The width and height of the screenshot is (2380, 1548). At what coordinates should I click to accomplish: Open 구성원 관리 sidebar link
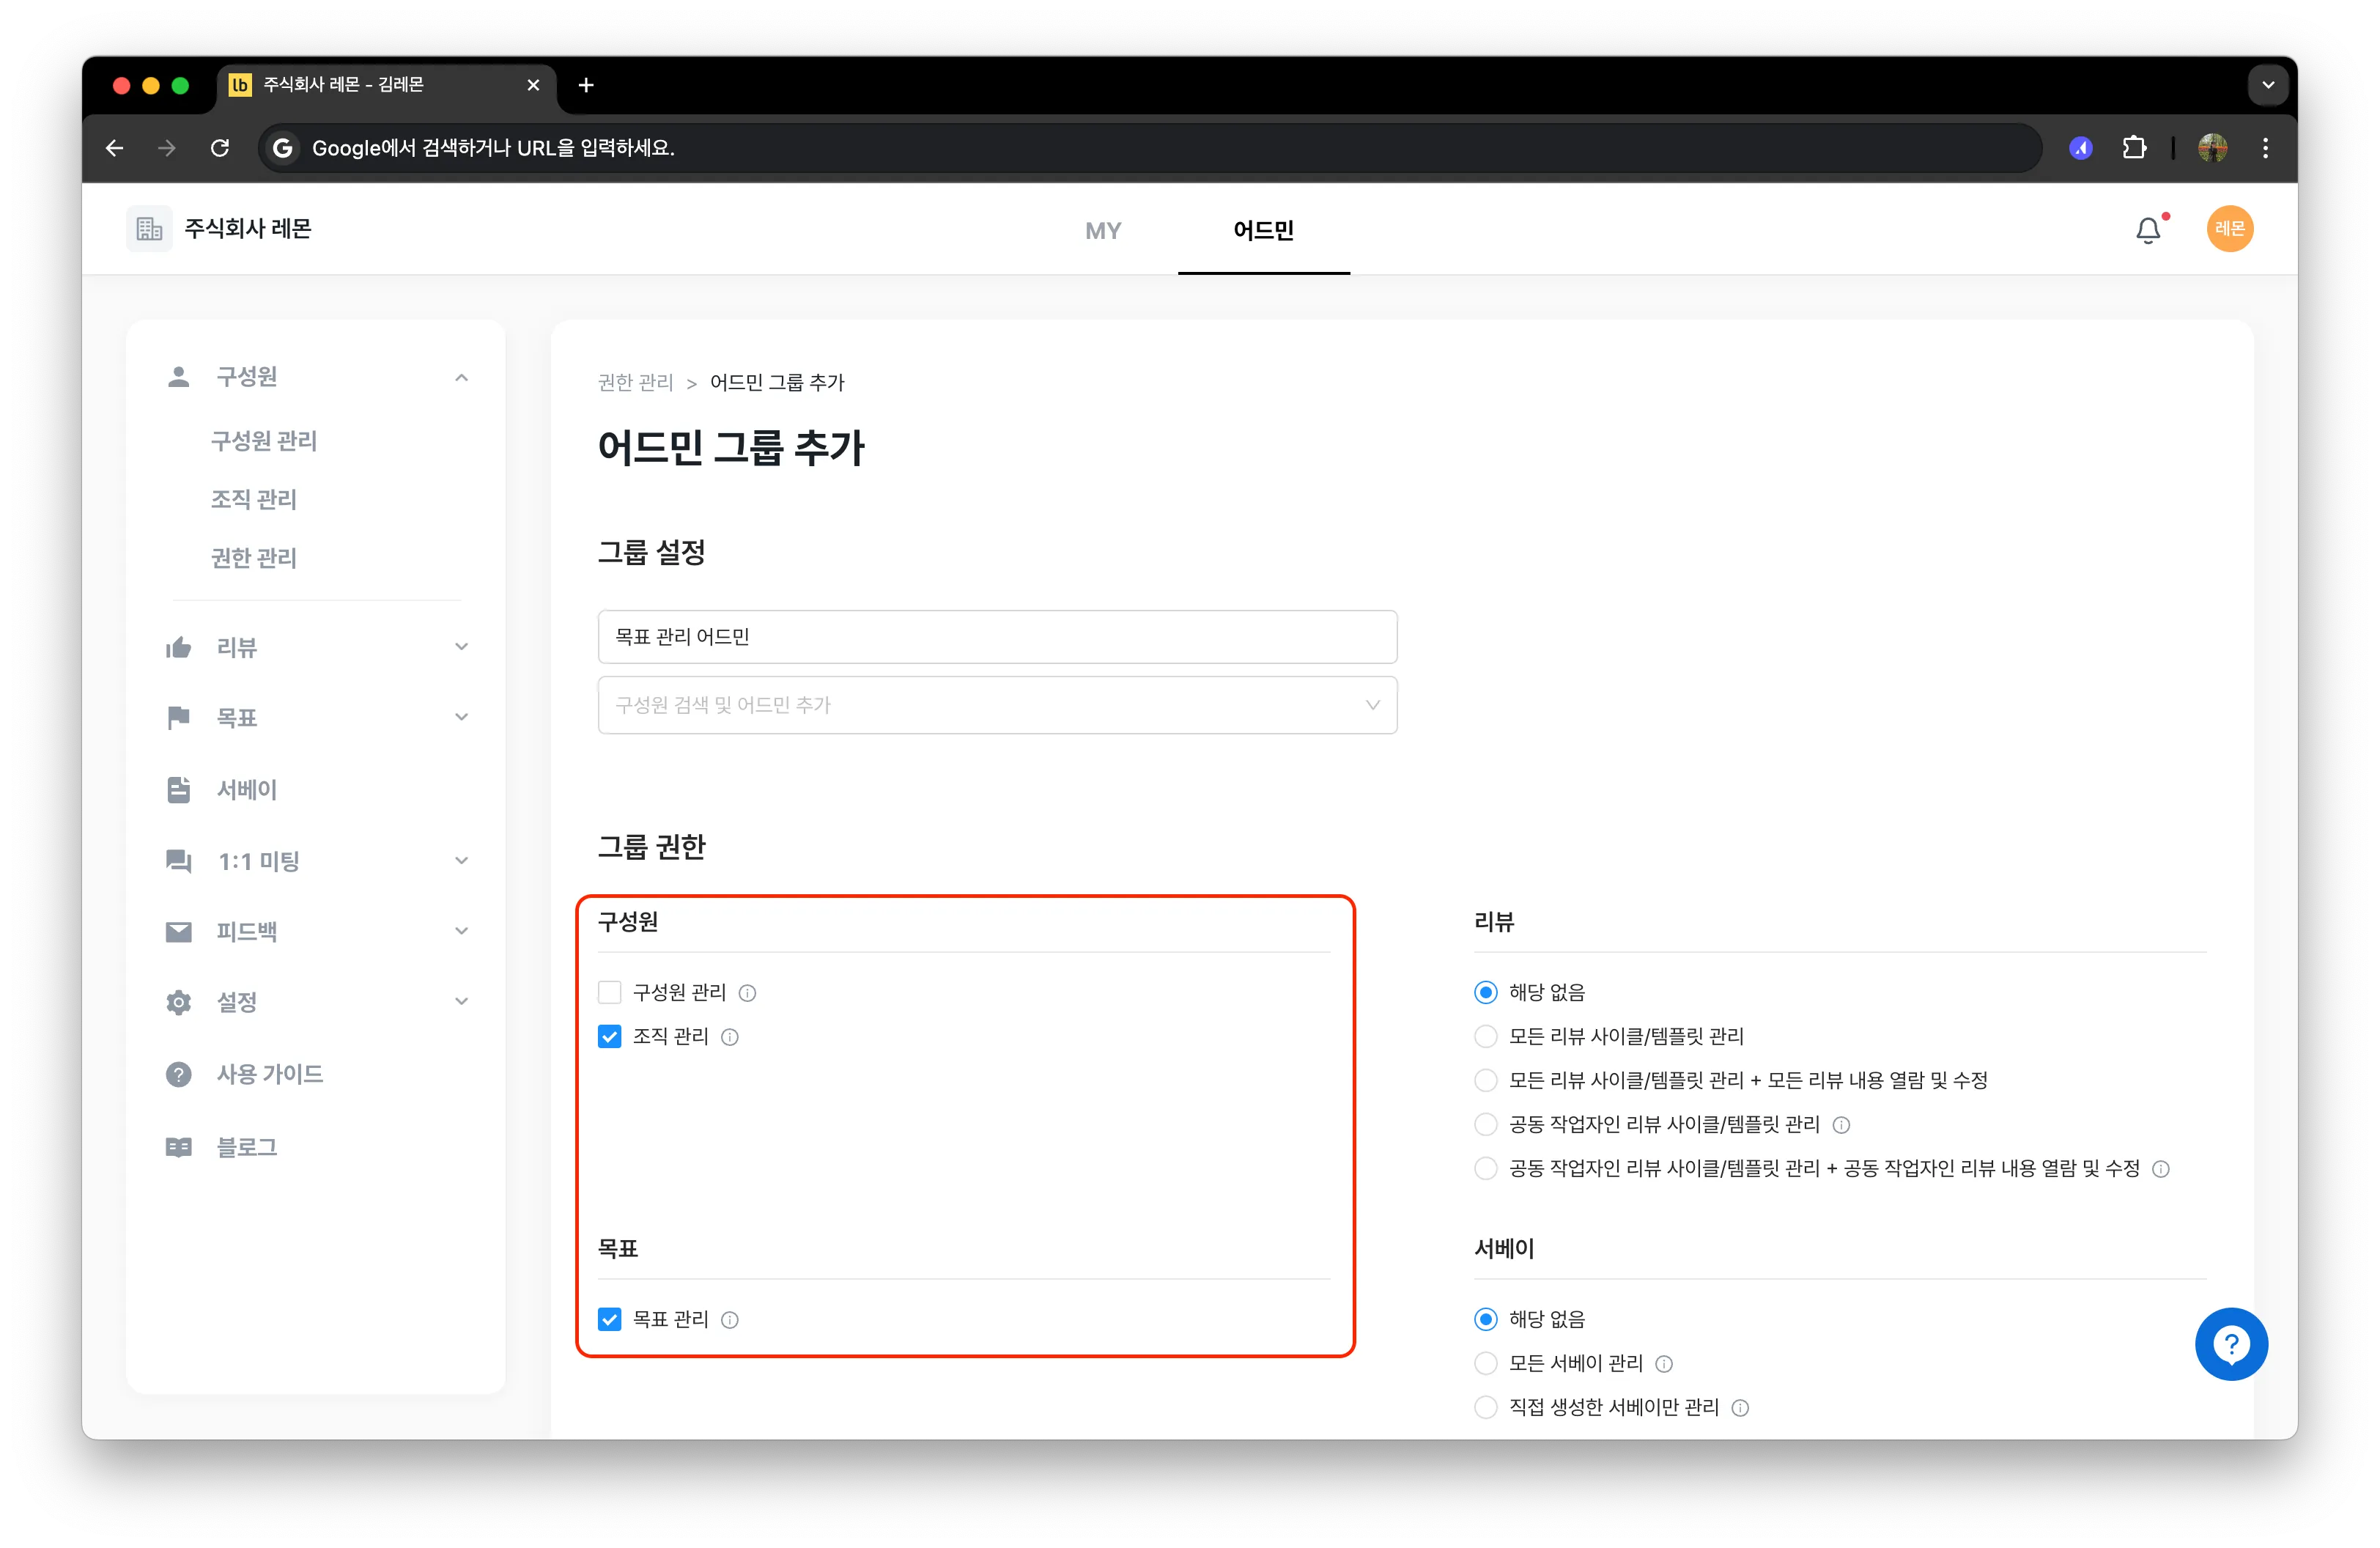tap(263, 441)
